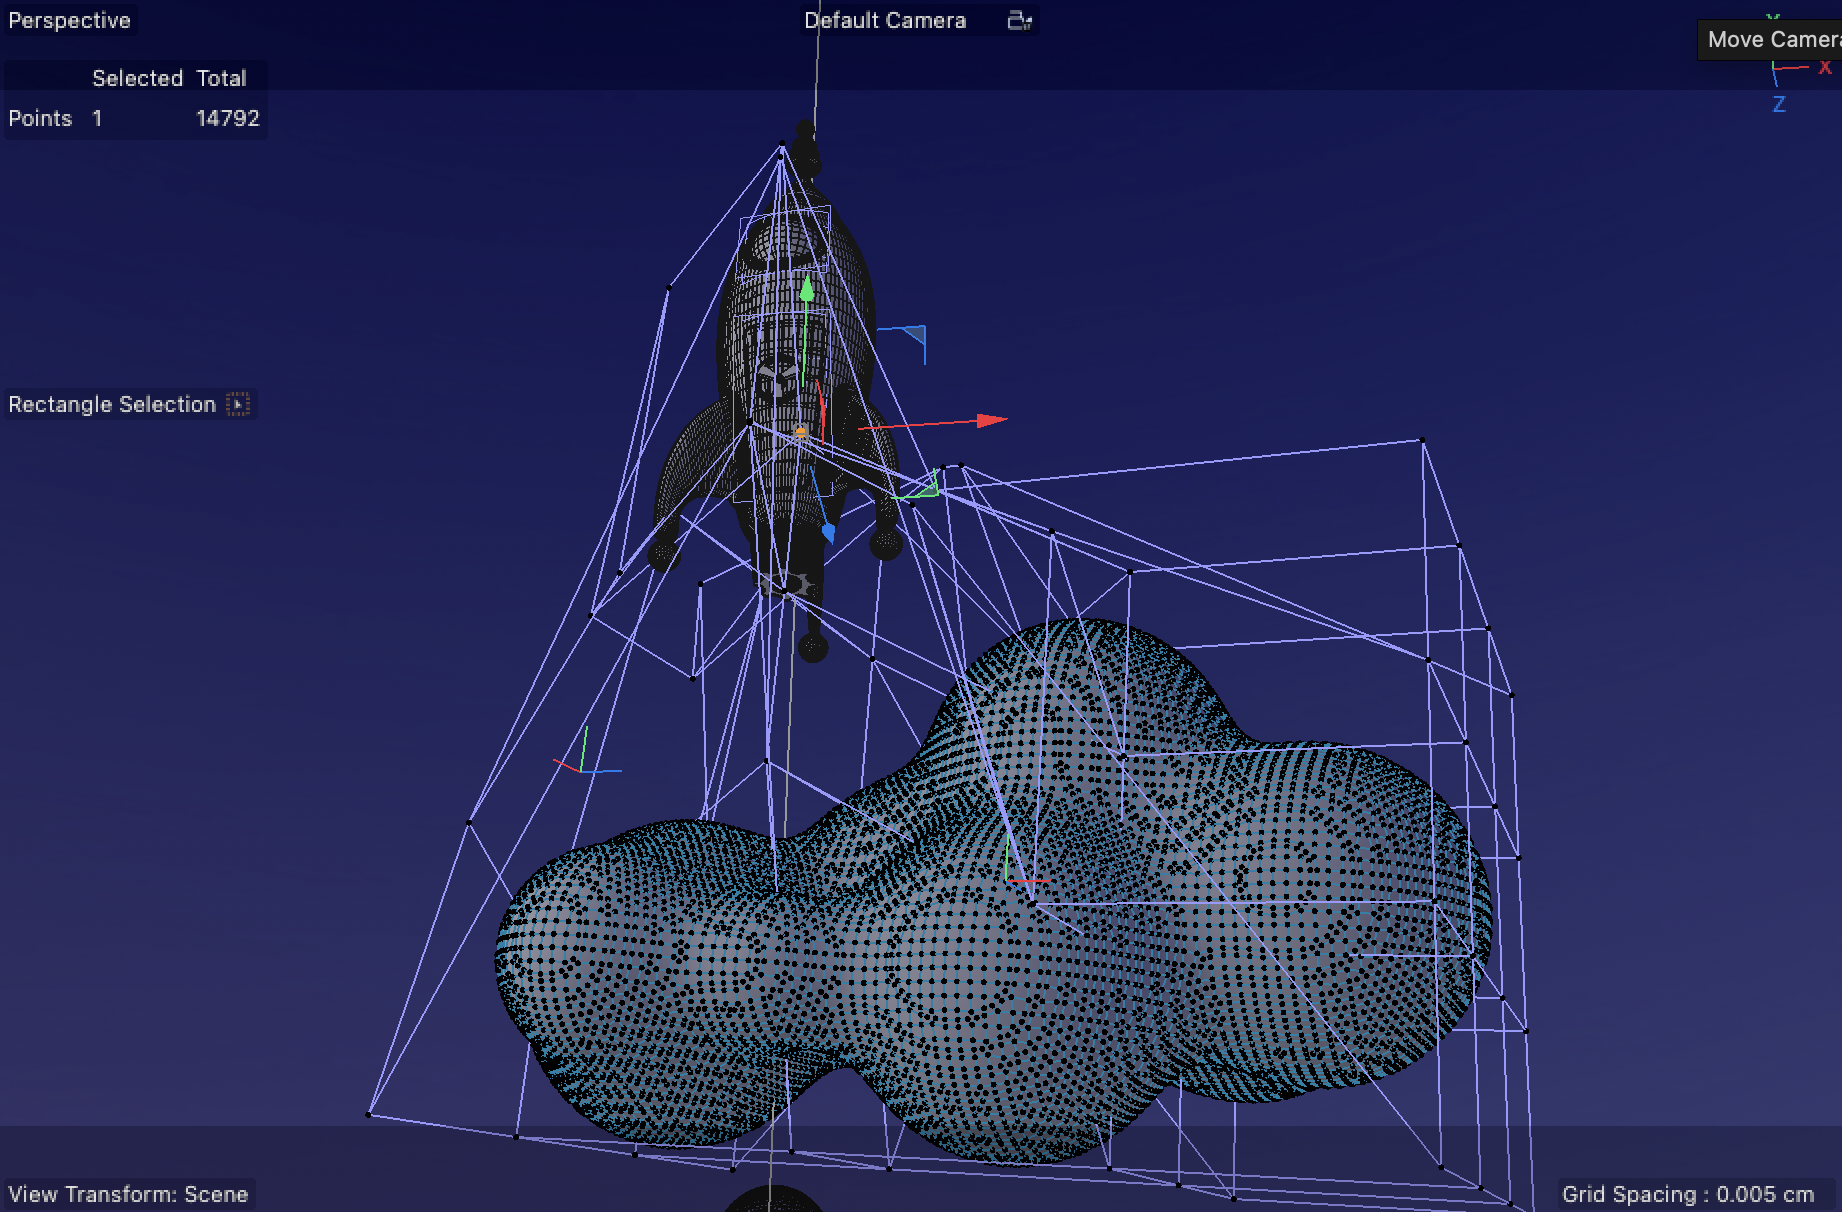1842x1212 pixels.
Task: Click the Selected column header
Action: pos(137,78)
